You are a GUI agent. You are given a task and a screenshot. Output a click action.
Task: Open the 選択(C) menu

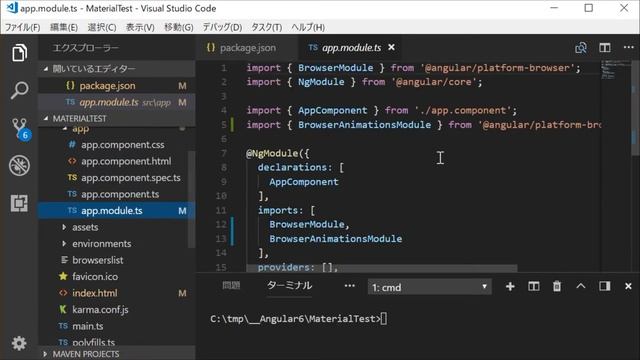(102, 27)
